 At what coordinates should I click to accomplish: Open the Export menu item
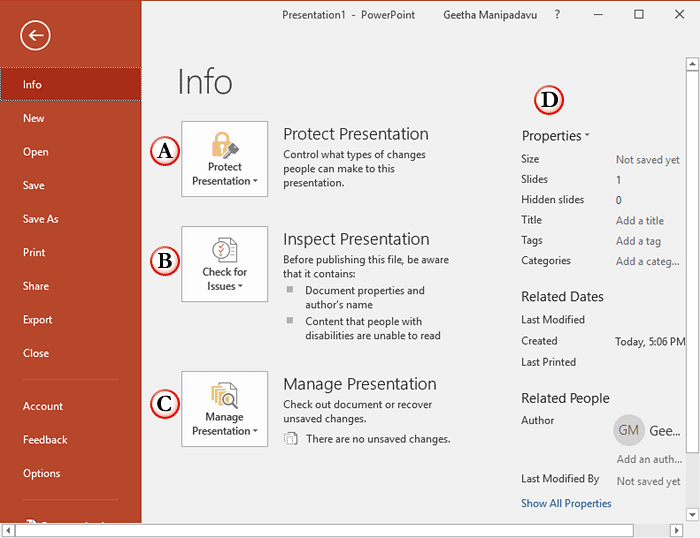[38, 320]
